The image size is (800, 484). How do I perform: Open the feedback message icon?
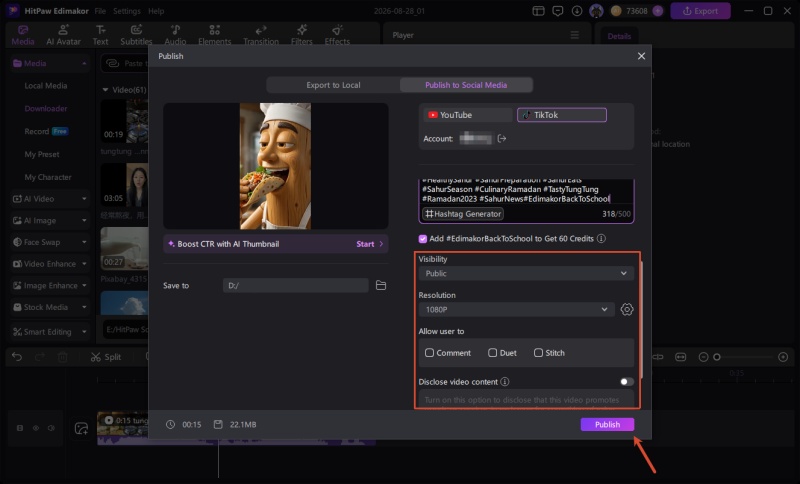[558, 11]
